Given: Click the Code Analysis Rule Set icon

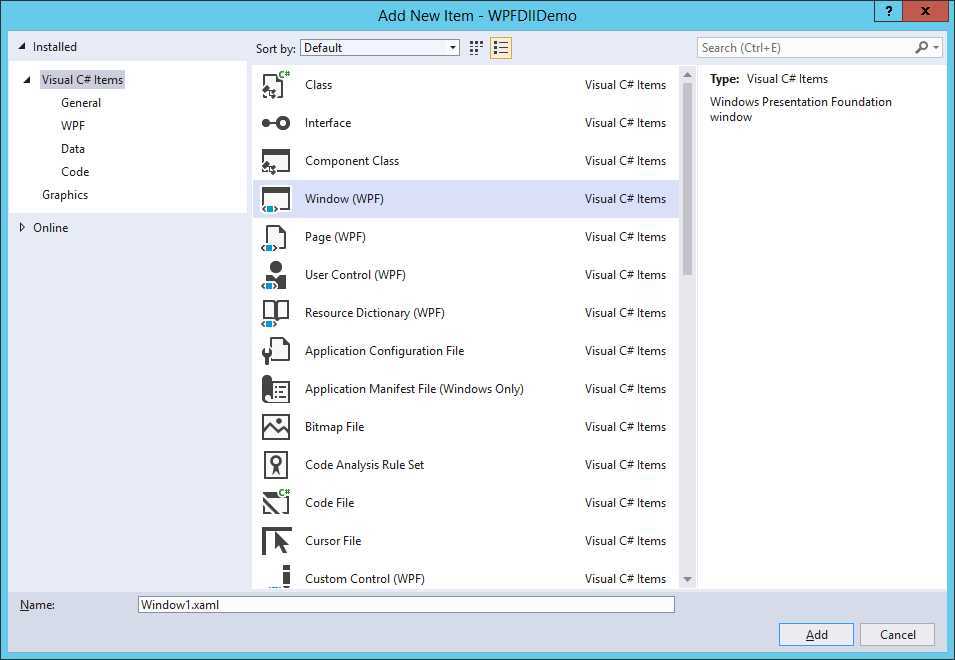Looking at the screenshot, I should 275,465.
